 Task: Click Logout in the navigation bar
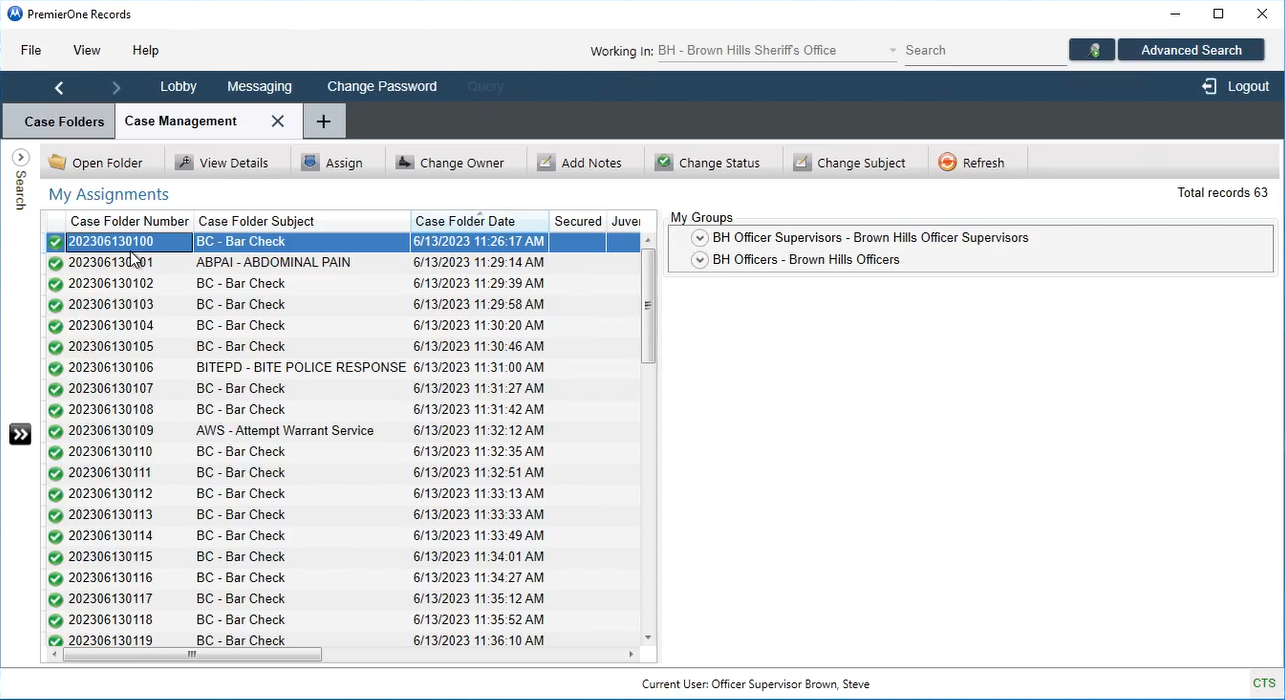(x=1236, y=87)
